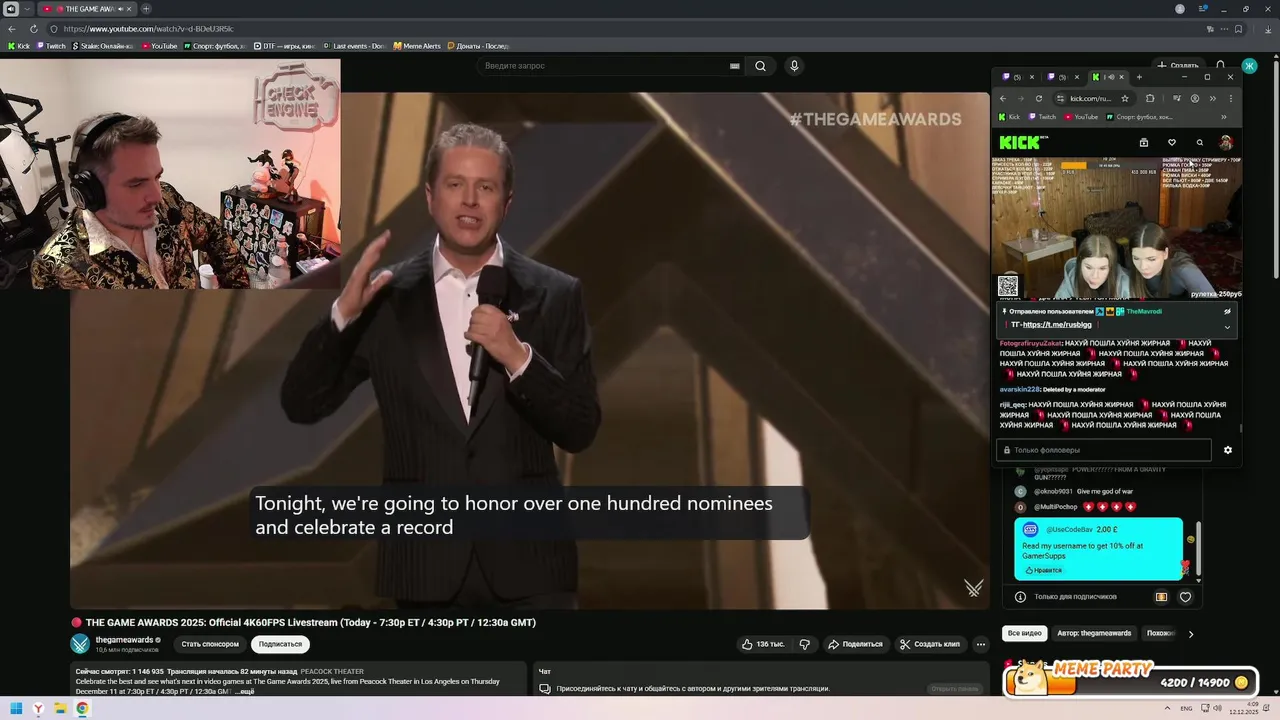
Task: Open a new tab in main browser
Action: pyautogui.click(x=147, y=9)
